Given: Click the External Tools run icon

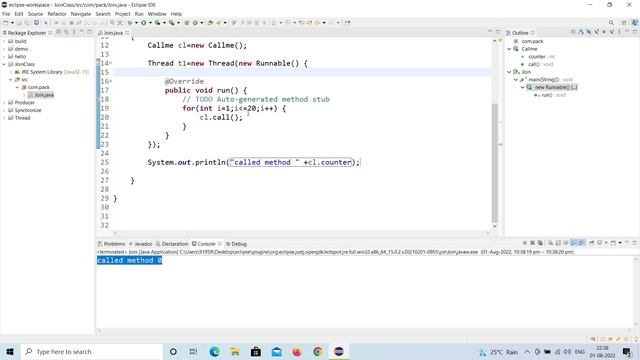Looking at the screenshot, I should 172,23.
